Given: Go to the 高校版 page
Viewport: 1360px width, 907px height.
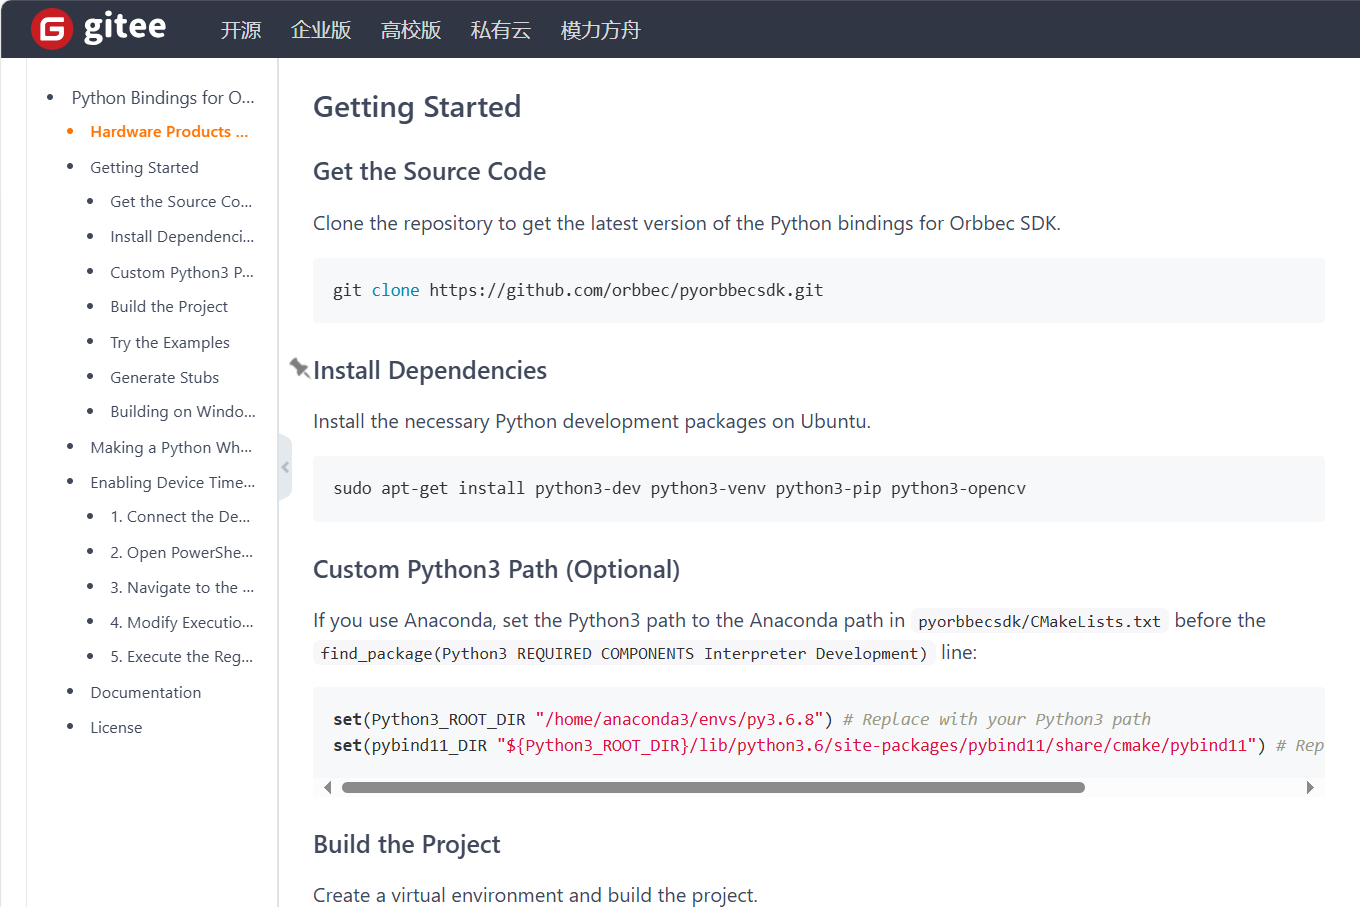Looking at the screenshot, I should [x=411, y=30].
